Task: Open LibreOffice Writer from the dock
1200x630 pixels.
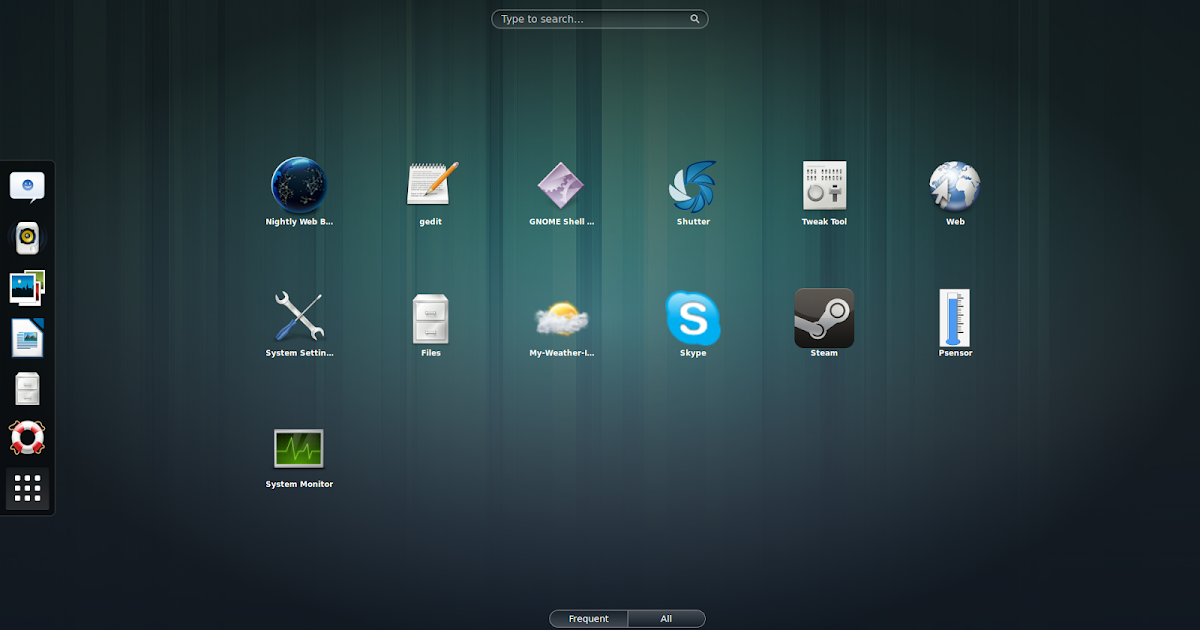Action: click(x=27, y=337)
